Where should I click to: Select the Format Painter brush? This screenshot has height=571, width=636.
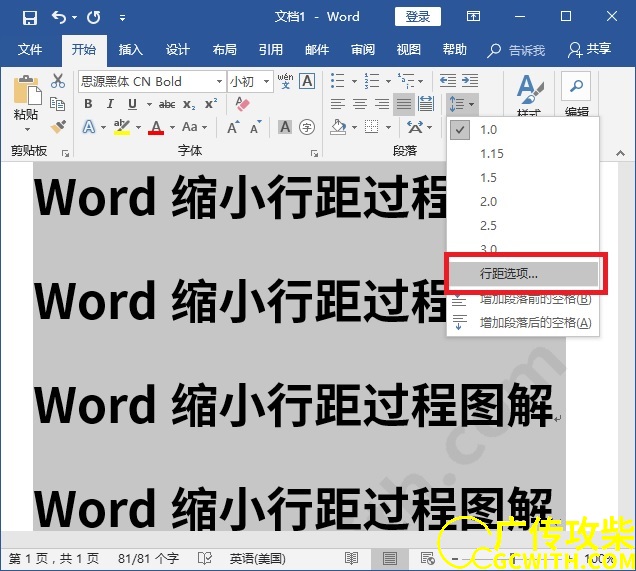[58, 127]
